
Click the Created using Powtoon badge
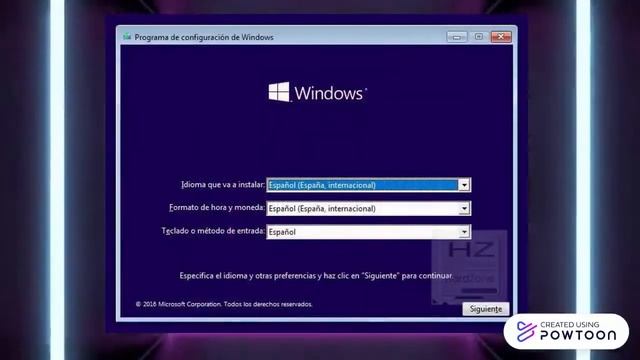pos(567,331)
